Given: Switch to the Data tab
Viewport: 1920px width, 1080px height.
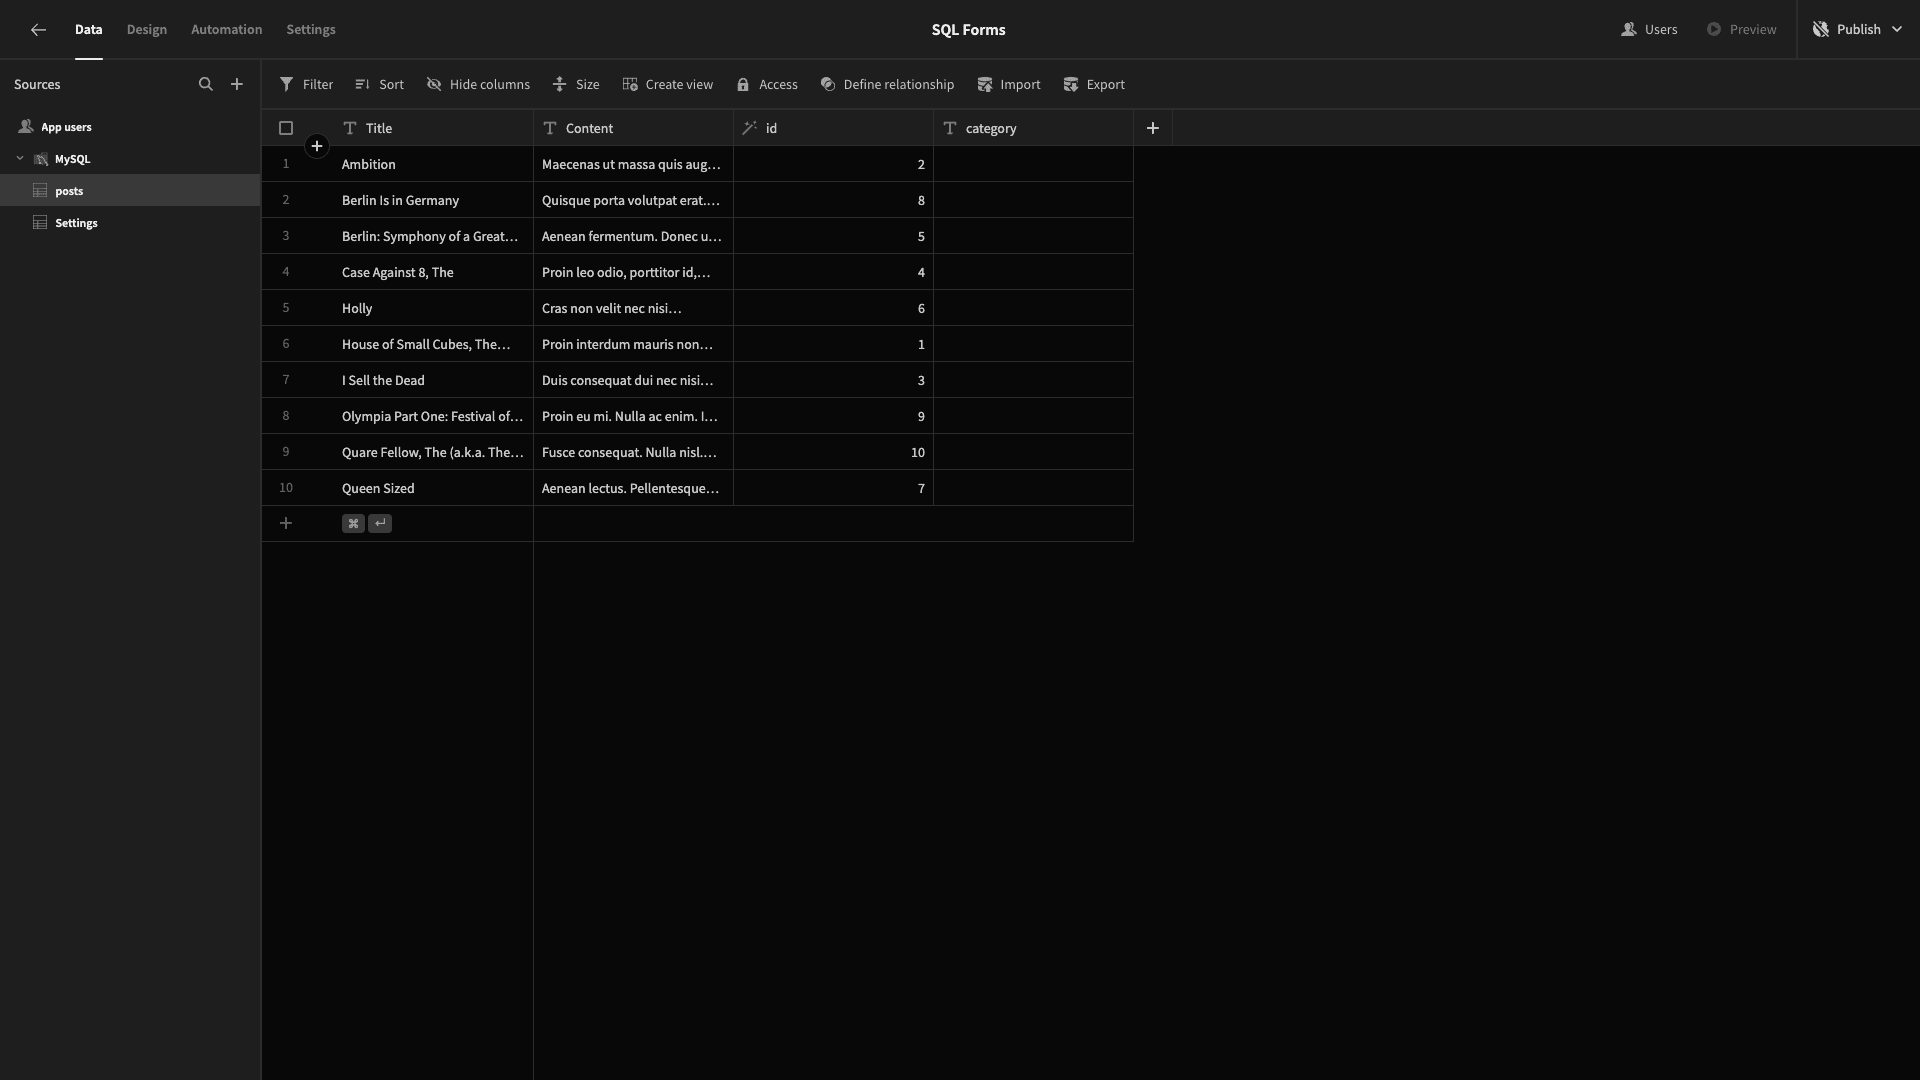Looking at the screenshot, I should tap(88, 30).
